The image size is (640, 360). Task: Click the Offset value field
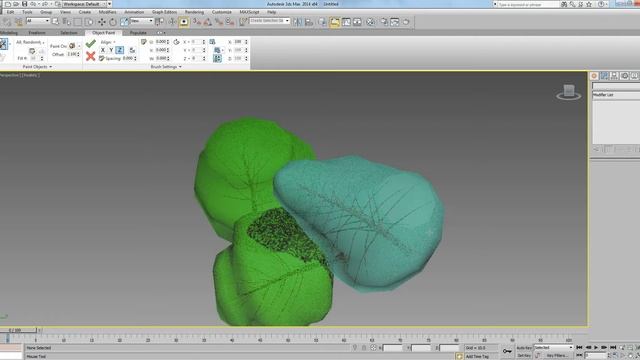click(72, 54)
